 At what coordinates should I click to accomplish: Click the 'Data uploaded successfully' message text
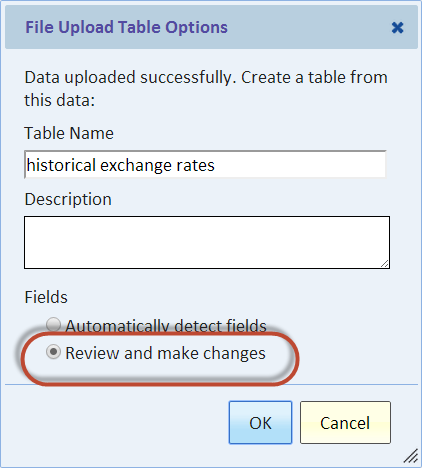(206, 89)
